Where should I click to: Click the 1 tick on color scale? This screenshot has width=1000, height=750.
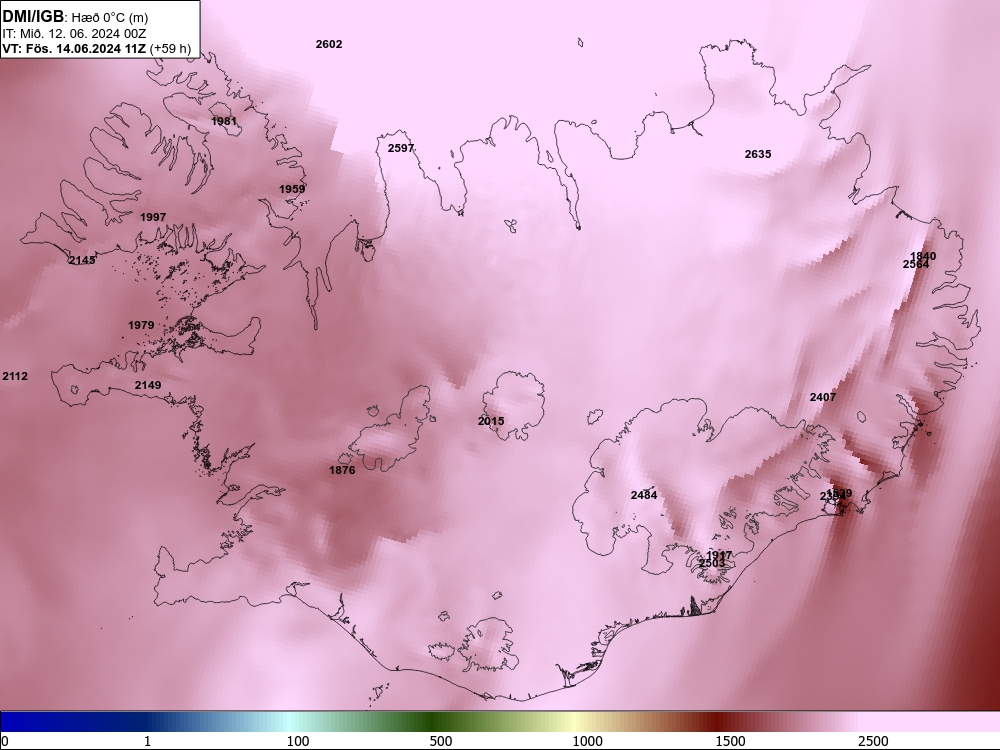pyautogui.click(x=148, y=741)
